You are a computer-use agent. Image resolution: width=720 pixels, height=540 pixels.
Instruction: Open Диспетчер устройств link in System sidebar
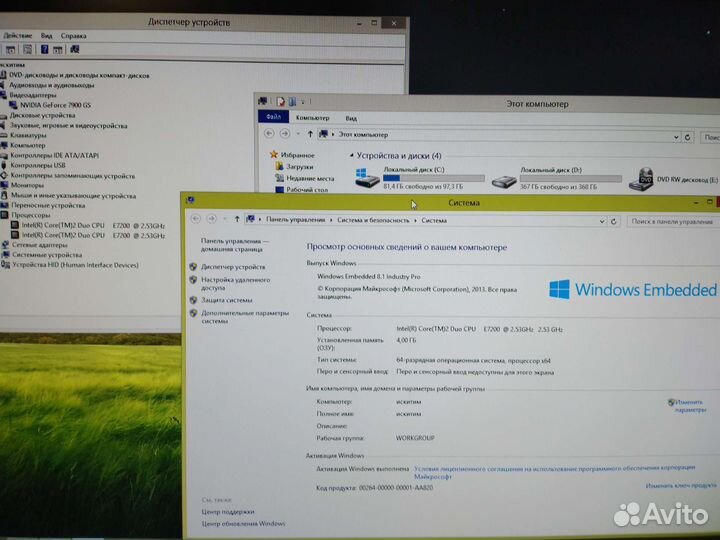coord(232,267)
